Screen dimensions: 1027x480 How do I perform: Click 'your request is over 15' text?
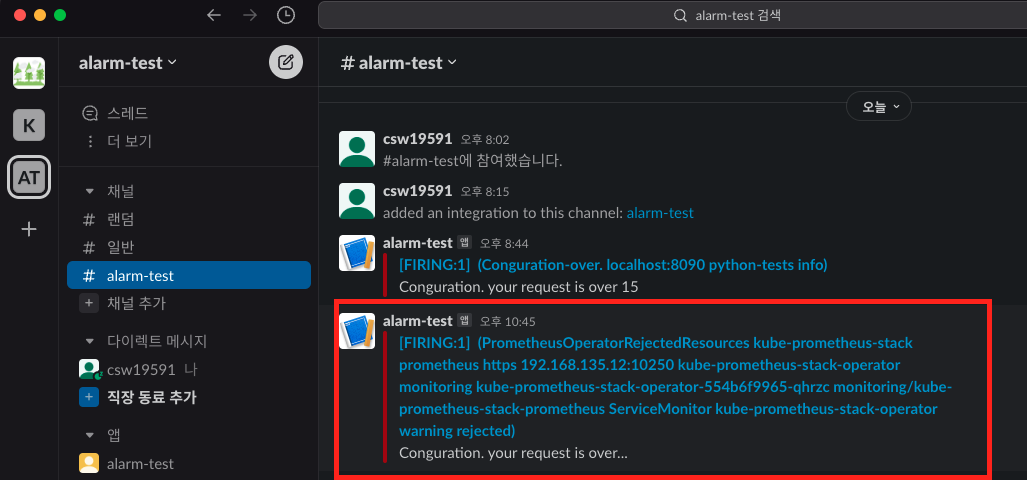[562, 287]
